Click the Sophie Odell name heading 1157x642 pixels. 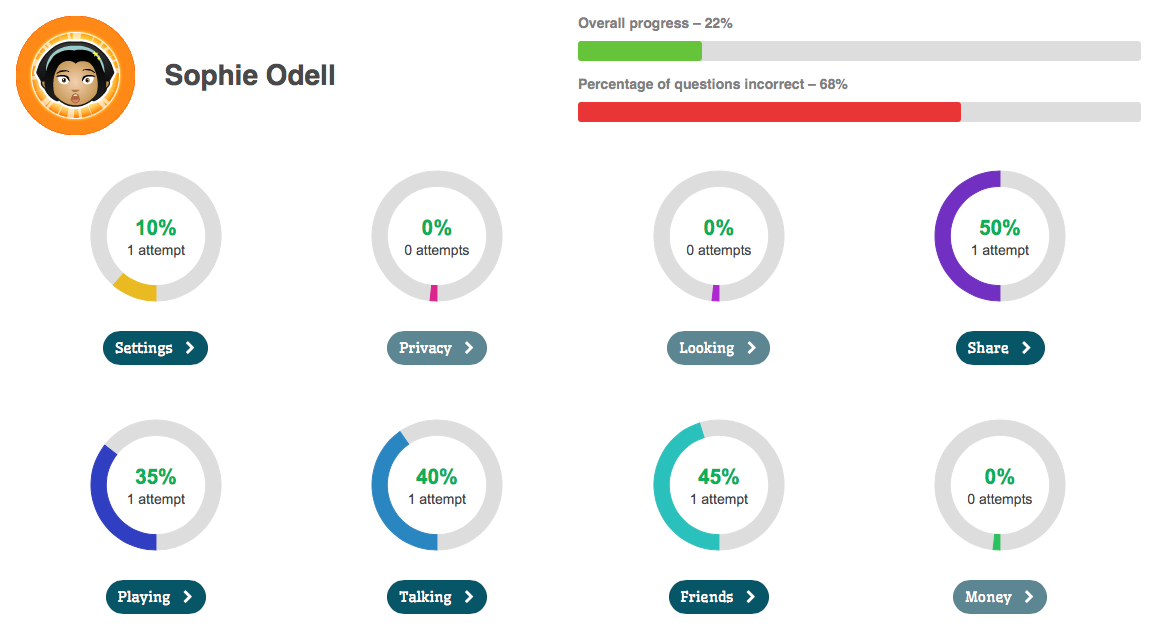249,75
